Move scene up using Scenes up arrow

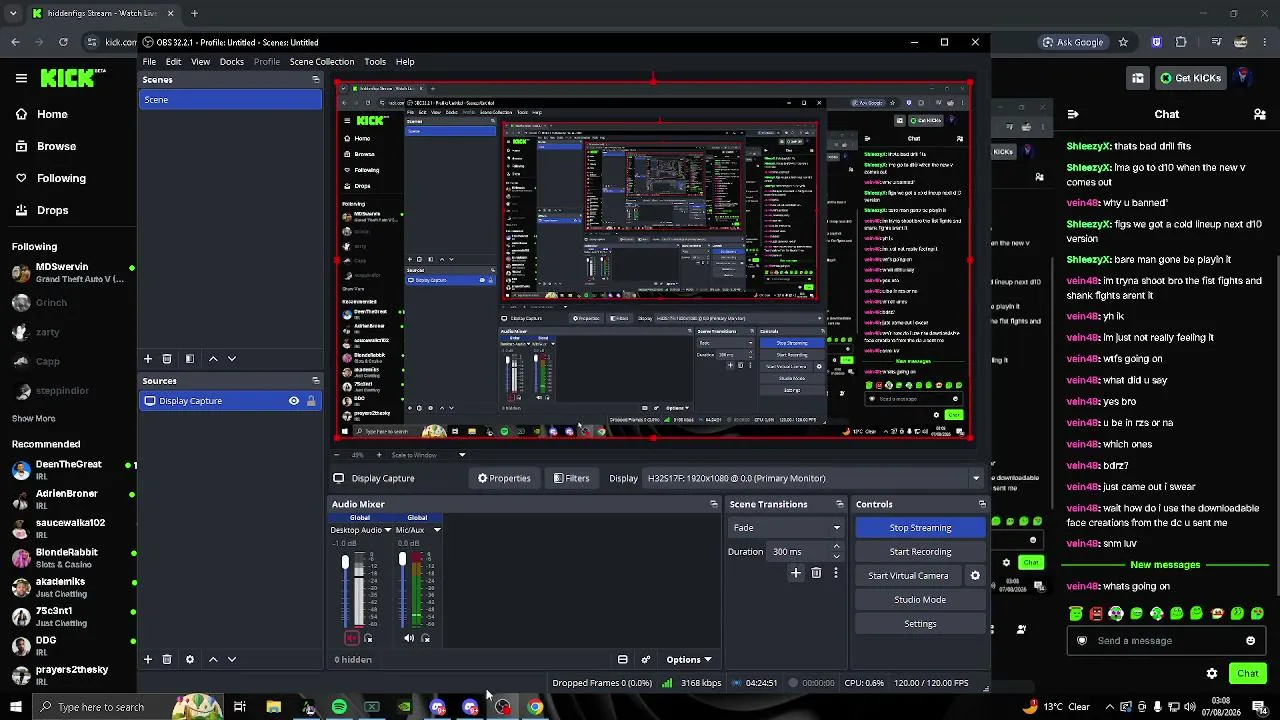pos(213,358)
